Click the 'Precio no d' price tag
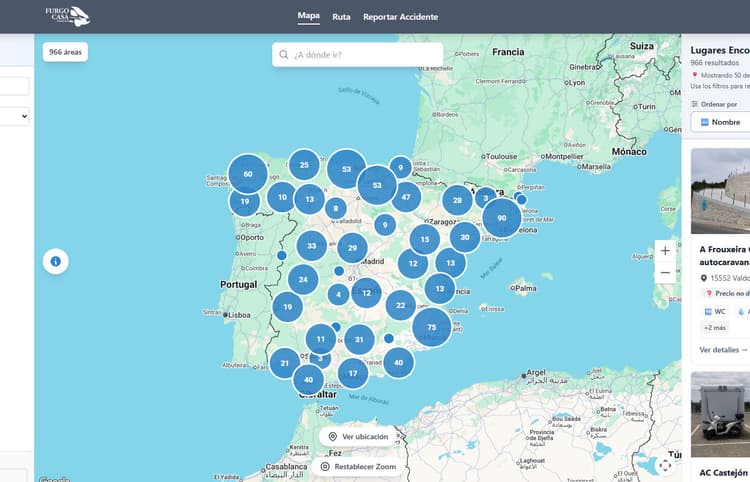 725,294
